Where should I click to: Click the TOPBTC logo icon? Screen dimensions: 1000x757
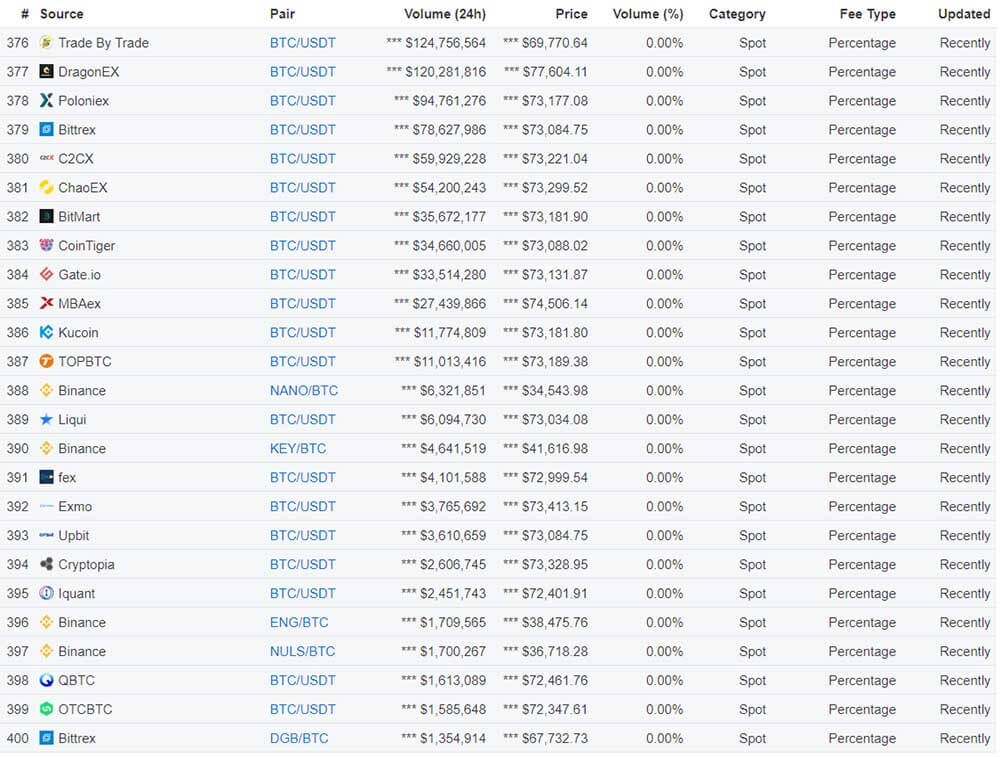tap(46, 362)
